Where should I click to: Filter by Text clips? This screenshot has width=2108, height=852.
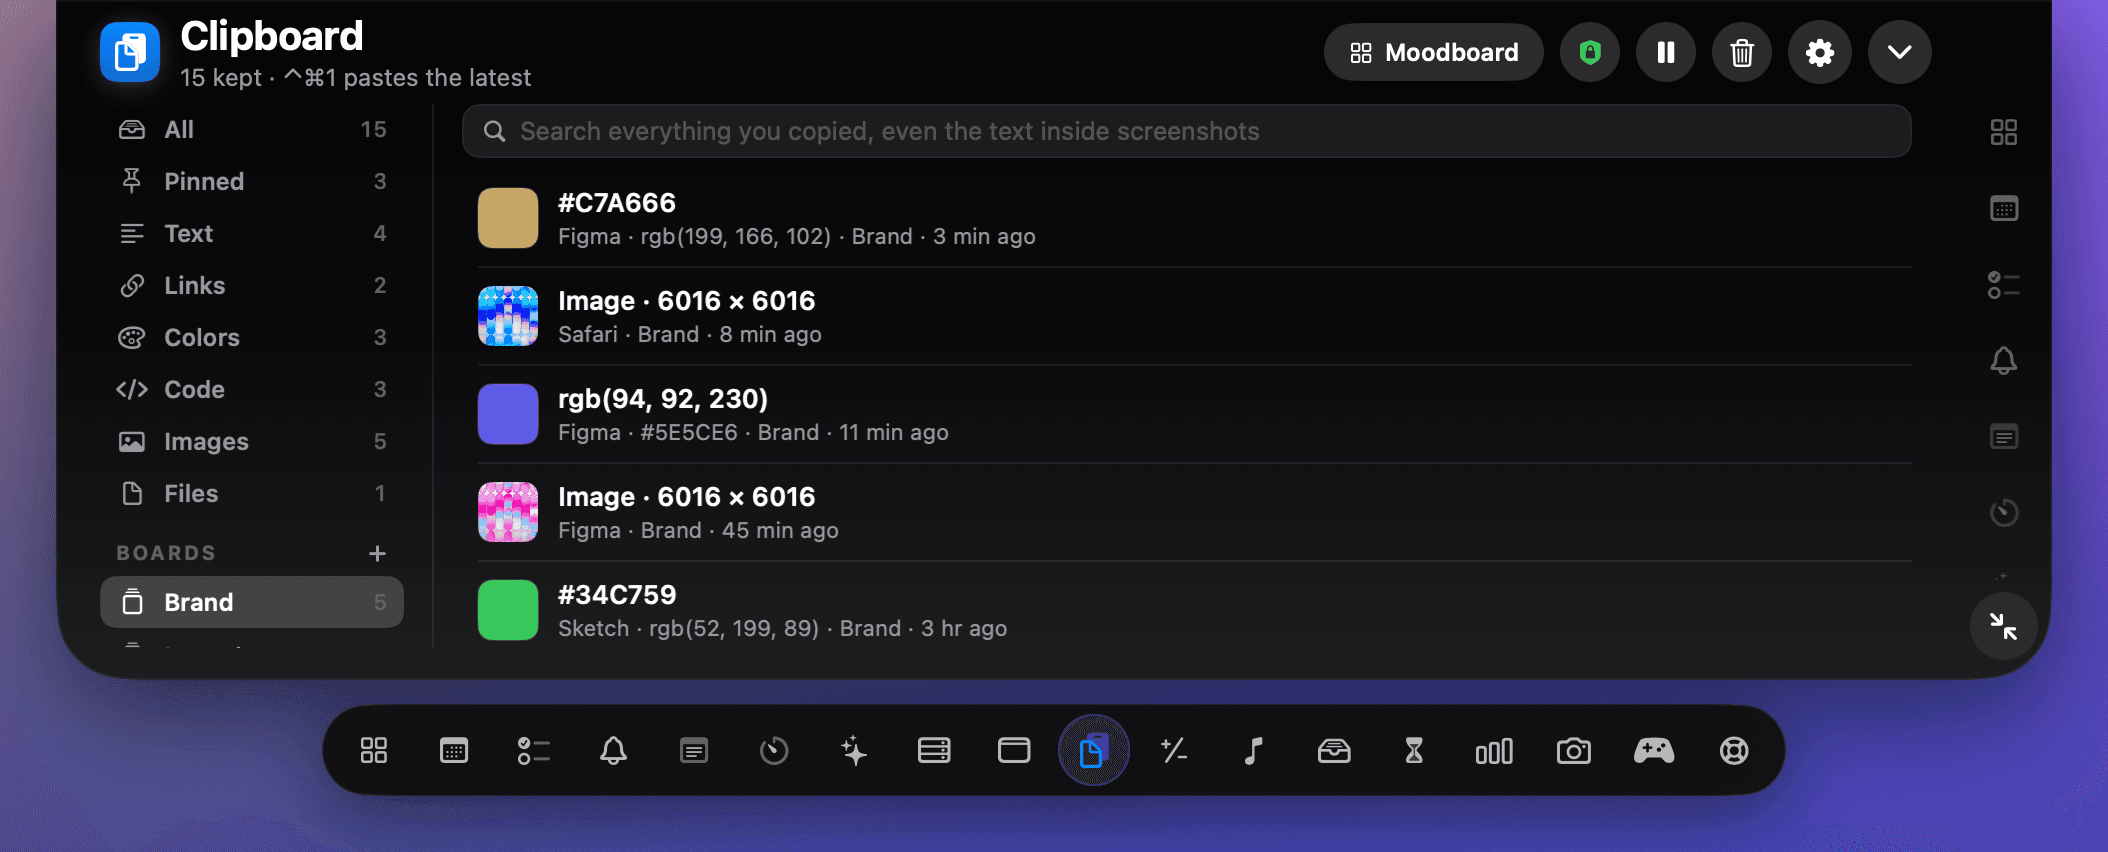click(252, 233)
